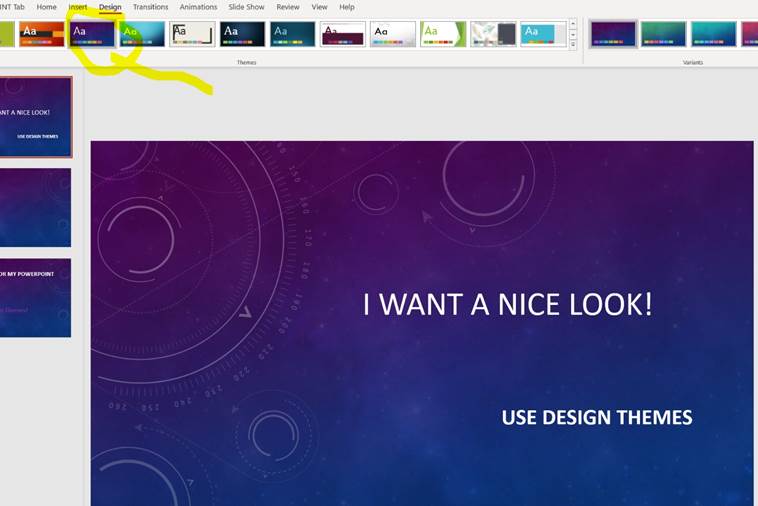758x506 pixels.
Task: Open the Transitions ribbon tab
Action: coord(151,7)
